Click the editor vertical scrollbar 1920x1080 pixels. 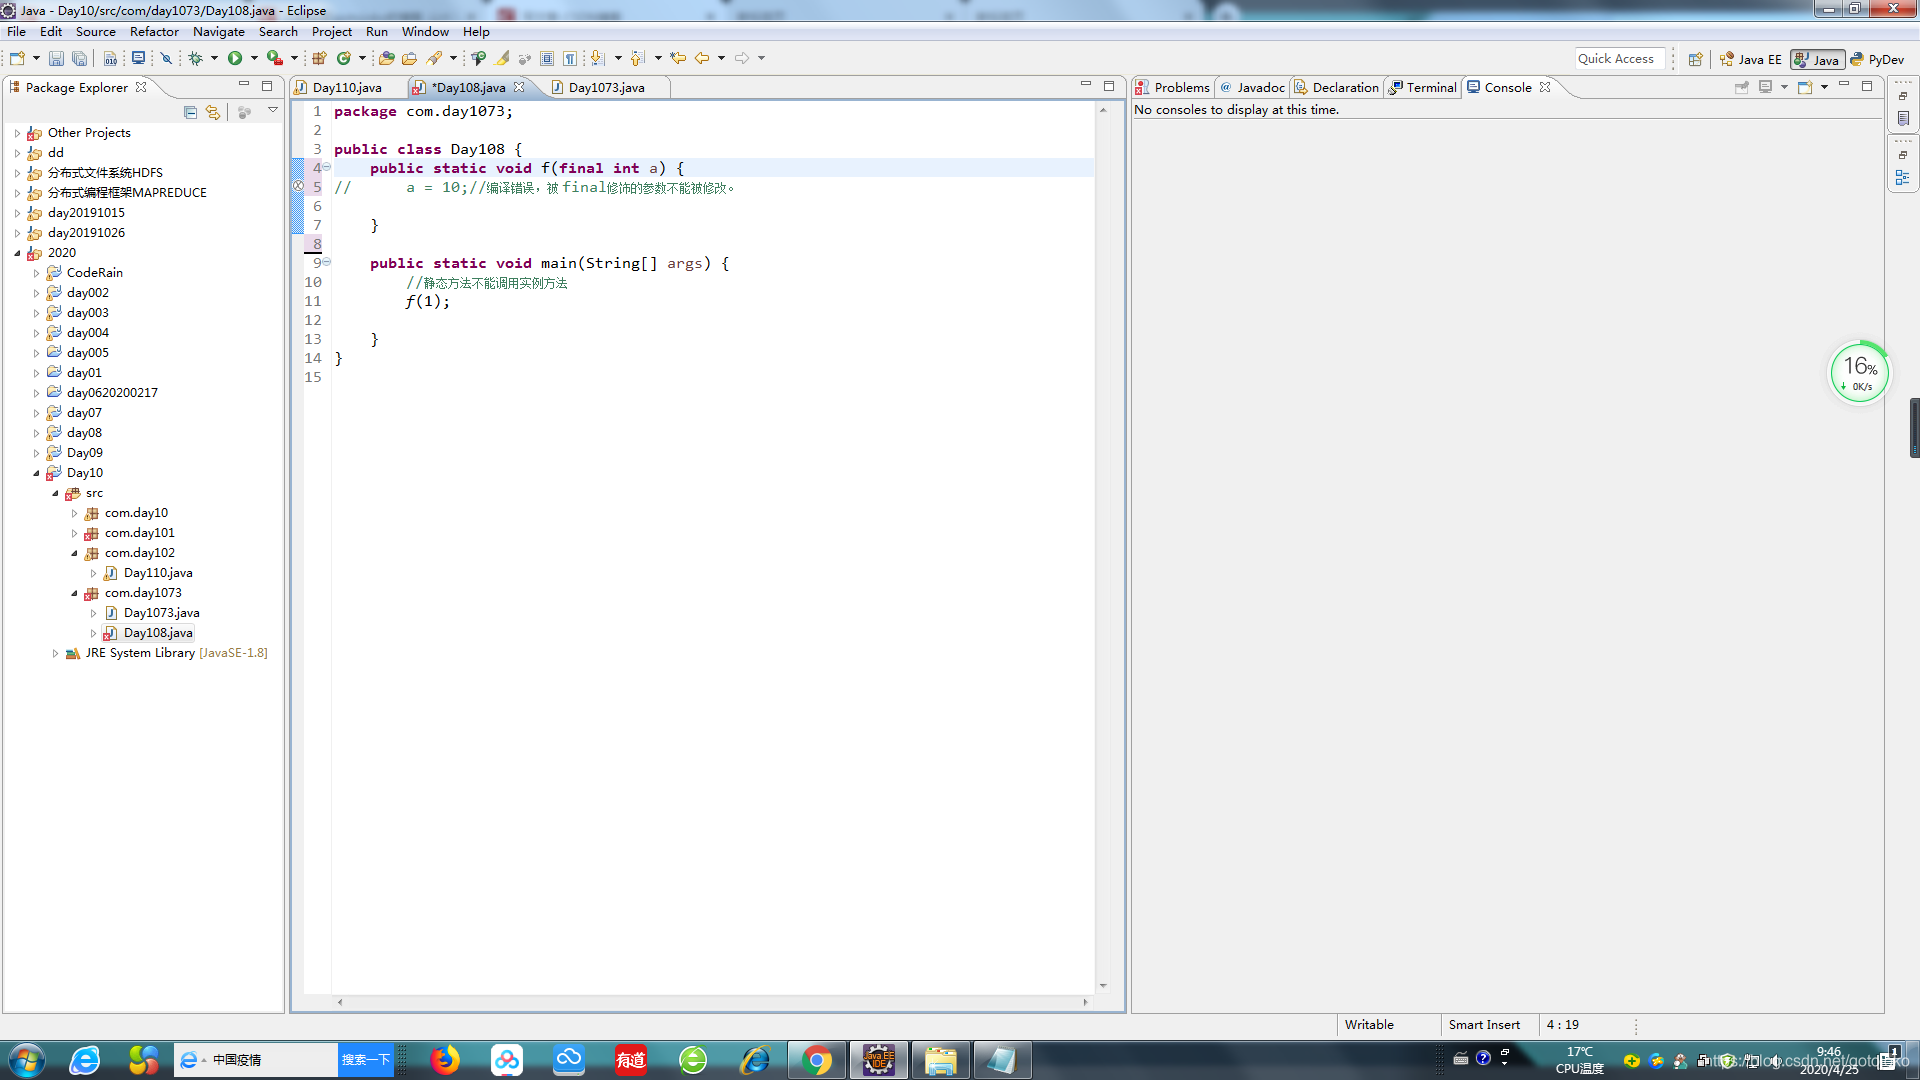[x=1103, y=547]
